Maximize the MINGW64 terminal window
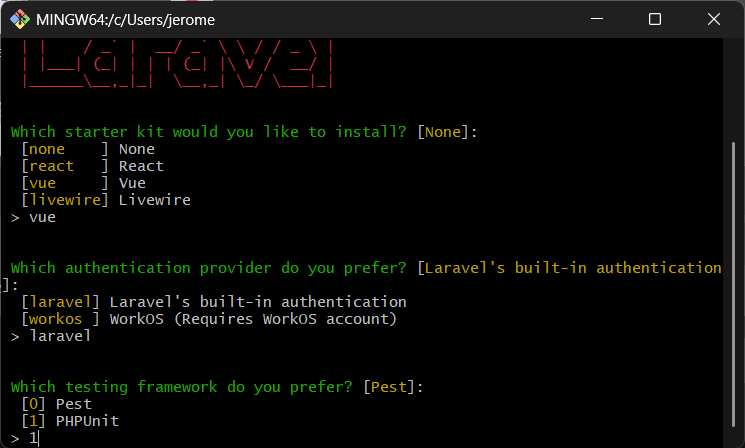This screenshot has width=745, height=448. pos(655,19)
